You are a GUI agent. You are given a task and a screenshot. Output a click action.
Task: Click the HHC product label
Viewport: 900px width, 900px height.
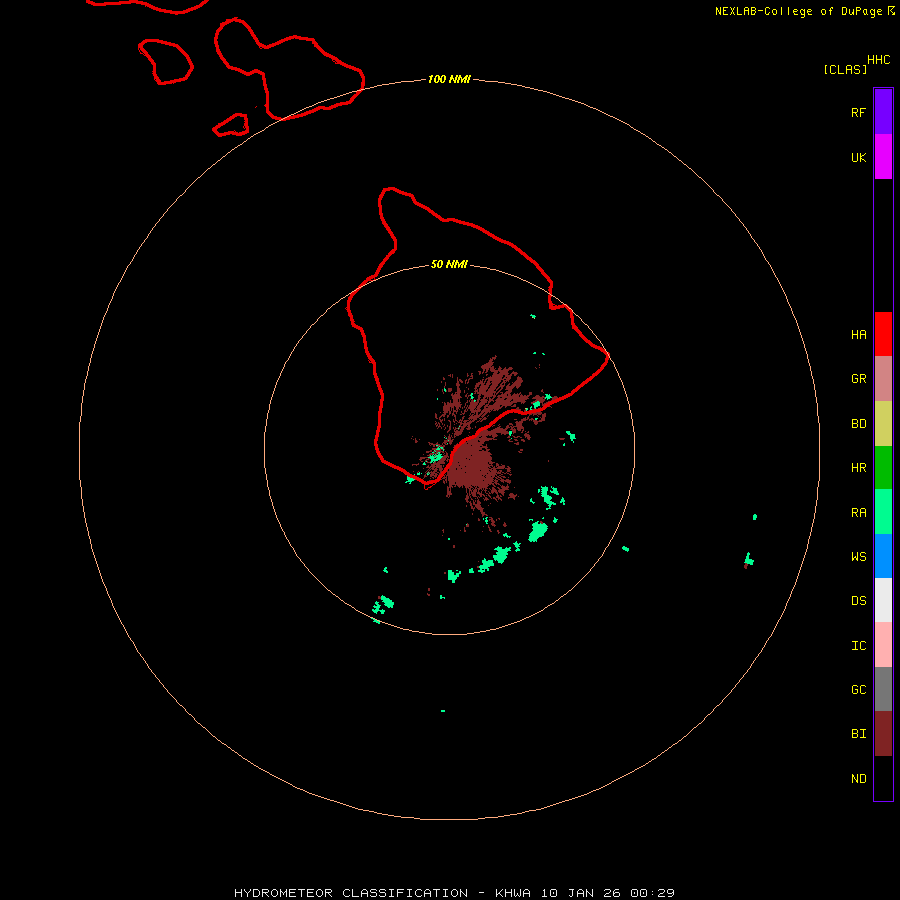pos(878,60)
